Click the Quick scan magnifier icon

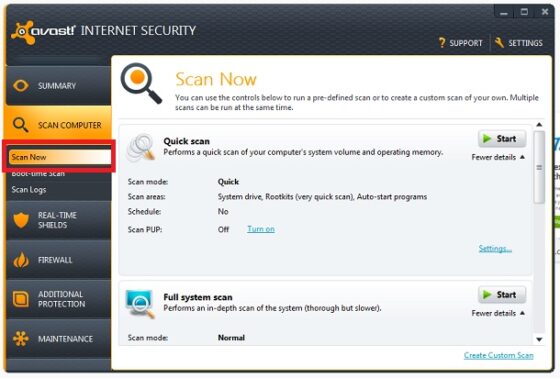(141, 147)
